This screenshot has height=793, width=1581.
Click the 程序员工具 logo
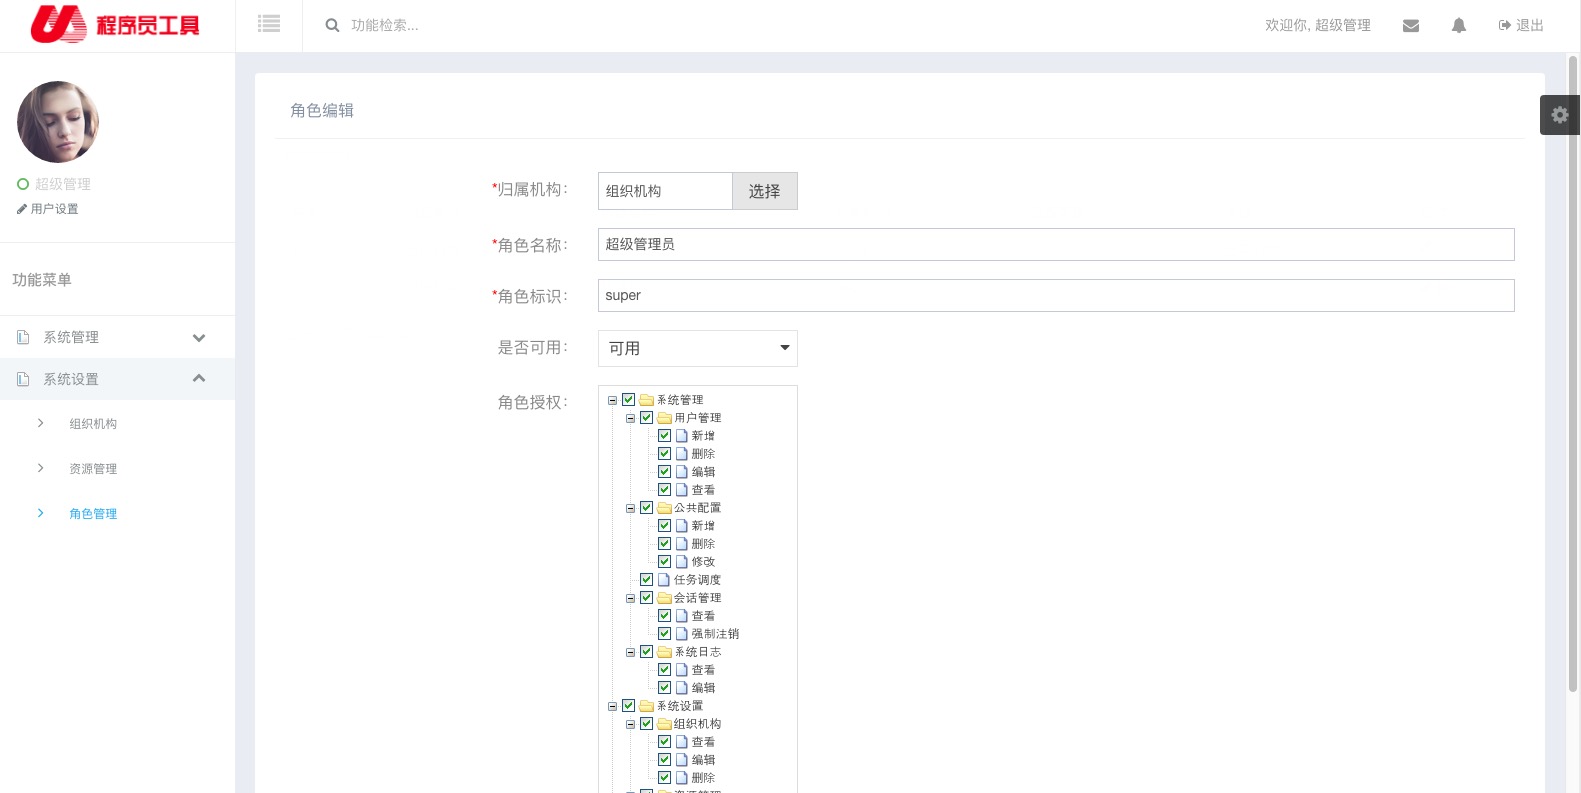point(115,25)
